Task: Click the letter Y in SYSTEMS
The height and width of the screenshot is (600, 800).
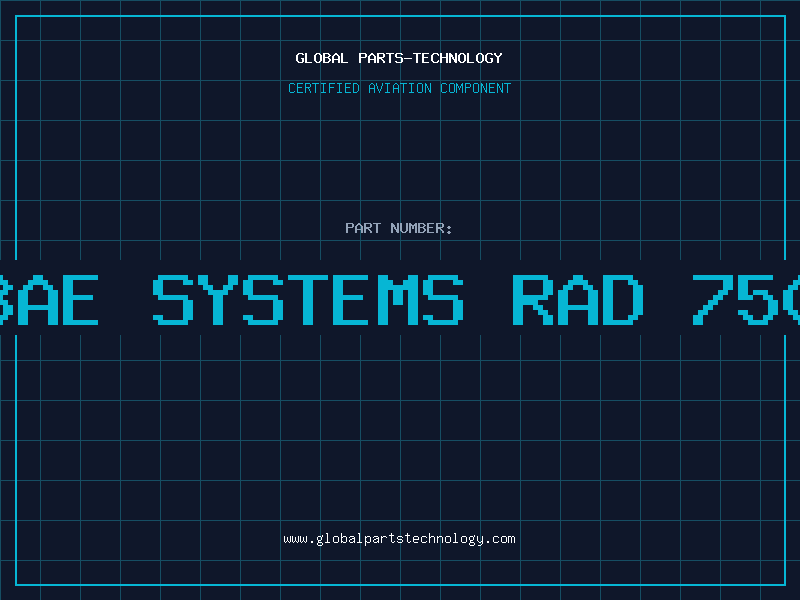Action: (218, 299)
